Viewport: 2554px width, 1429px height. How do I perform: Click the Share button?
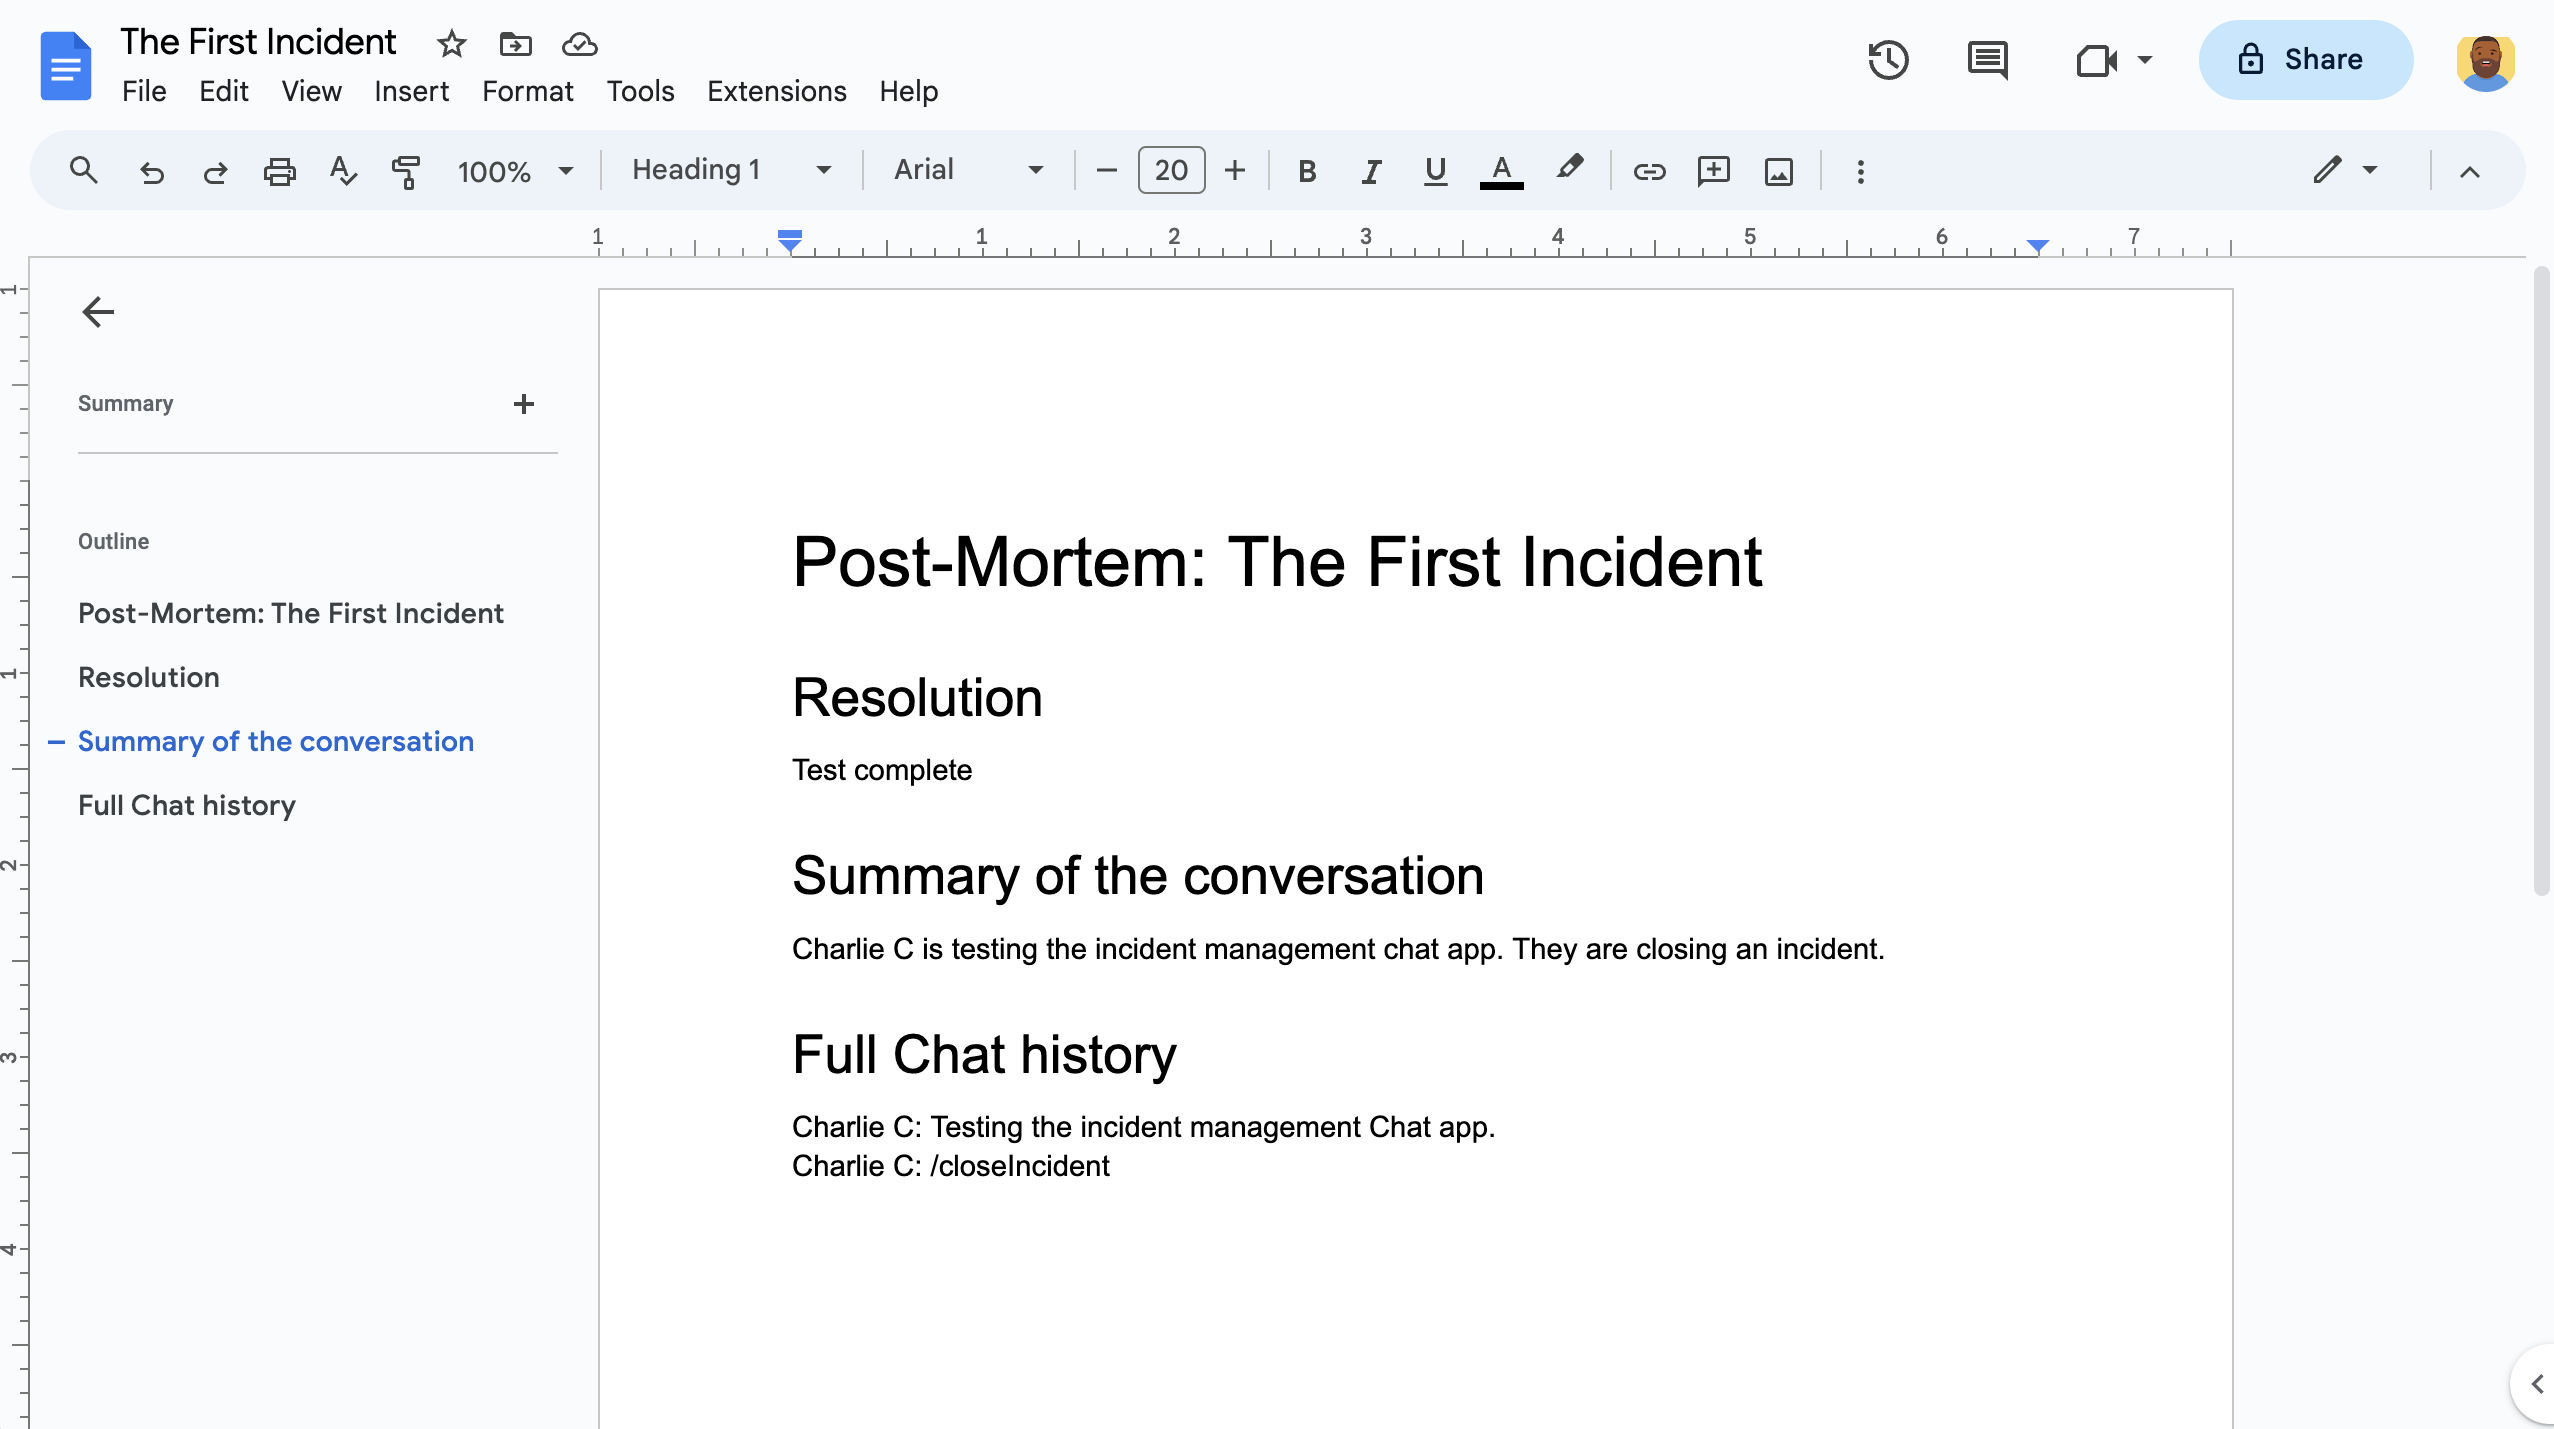pos(2301,60)
